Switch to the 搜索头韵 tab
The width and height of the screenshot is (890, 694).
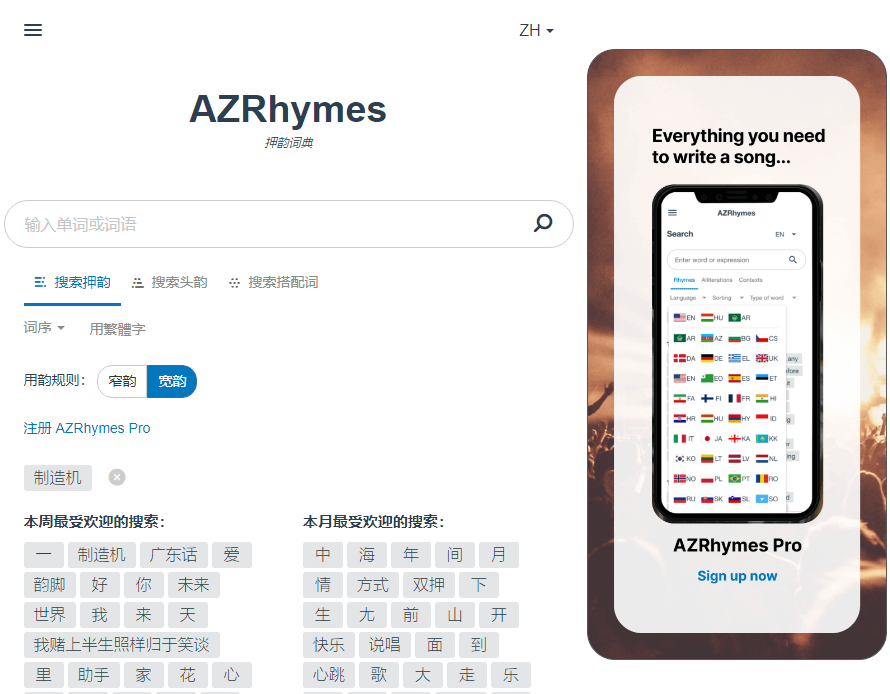tap(170, 283)
